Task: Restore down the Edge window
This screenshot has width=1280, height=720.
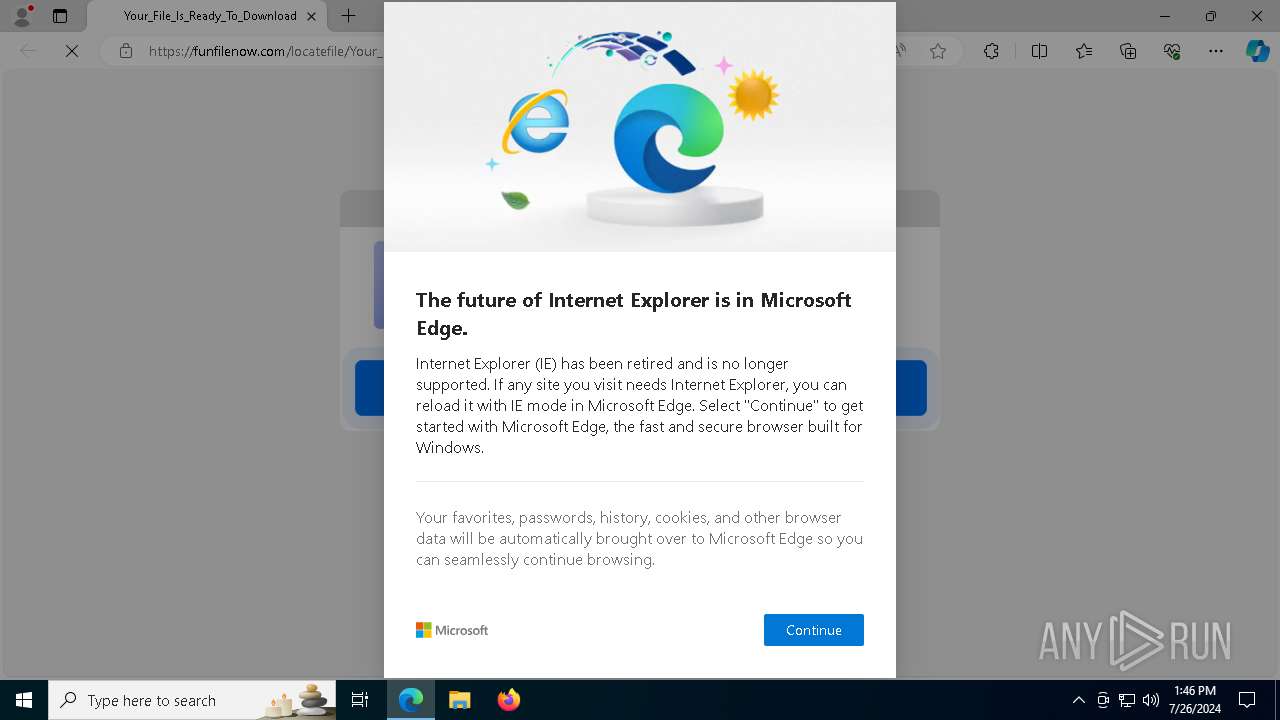Action: point(1211,16)
